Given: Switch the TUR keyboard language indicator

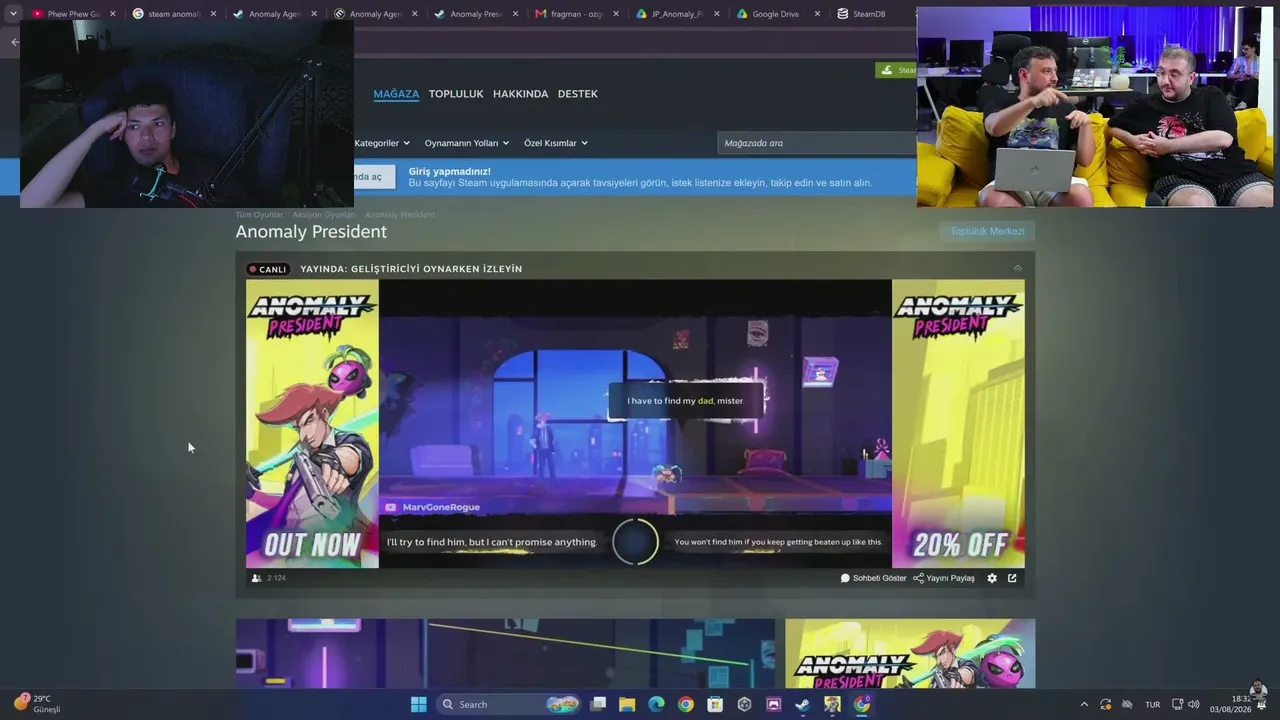Looking at the screenshot, I should pyautogui.click(x=1152, y=704).
